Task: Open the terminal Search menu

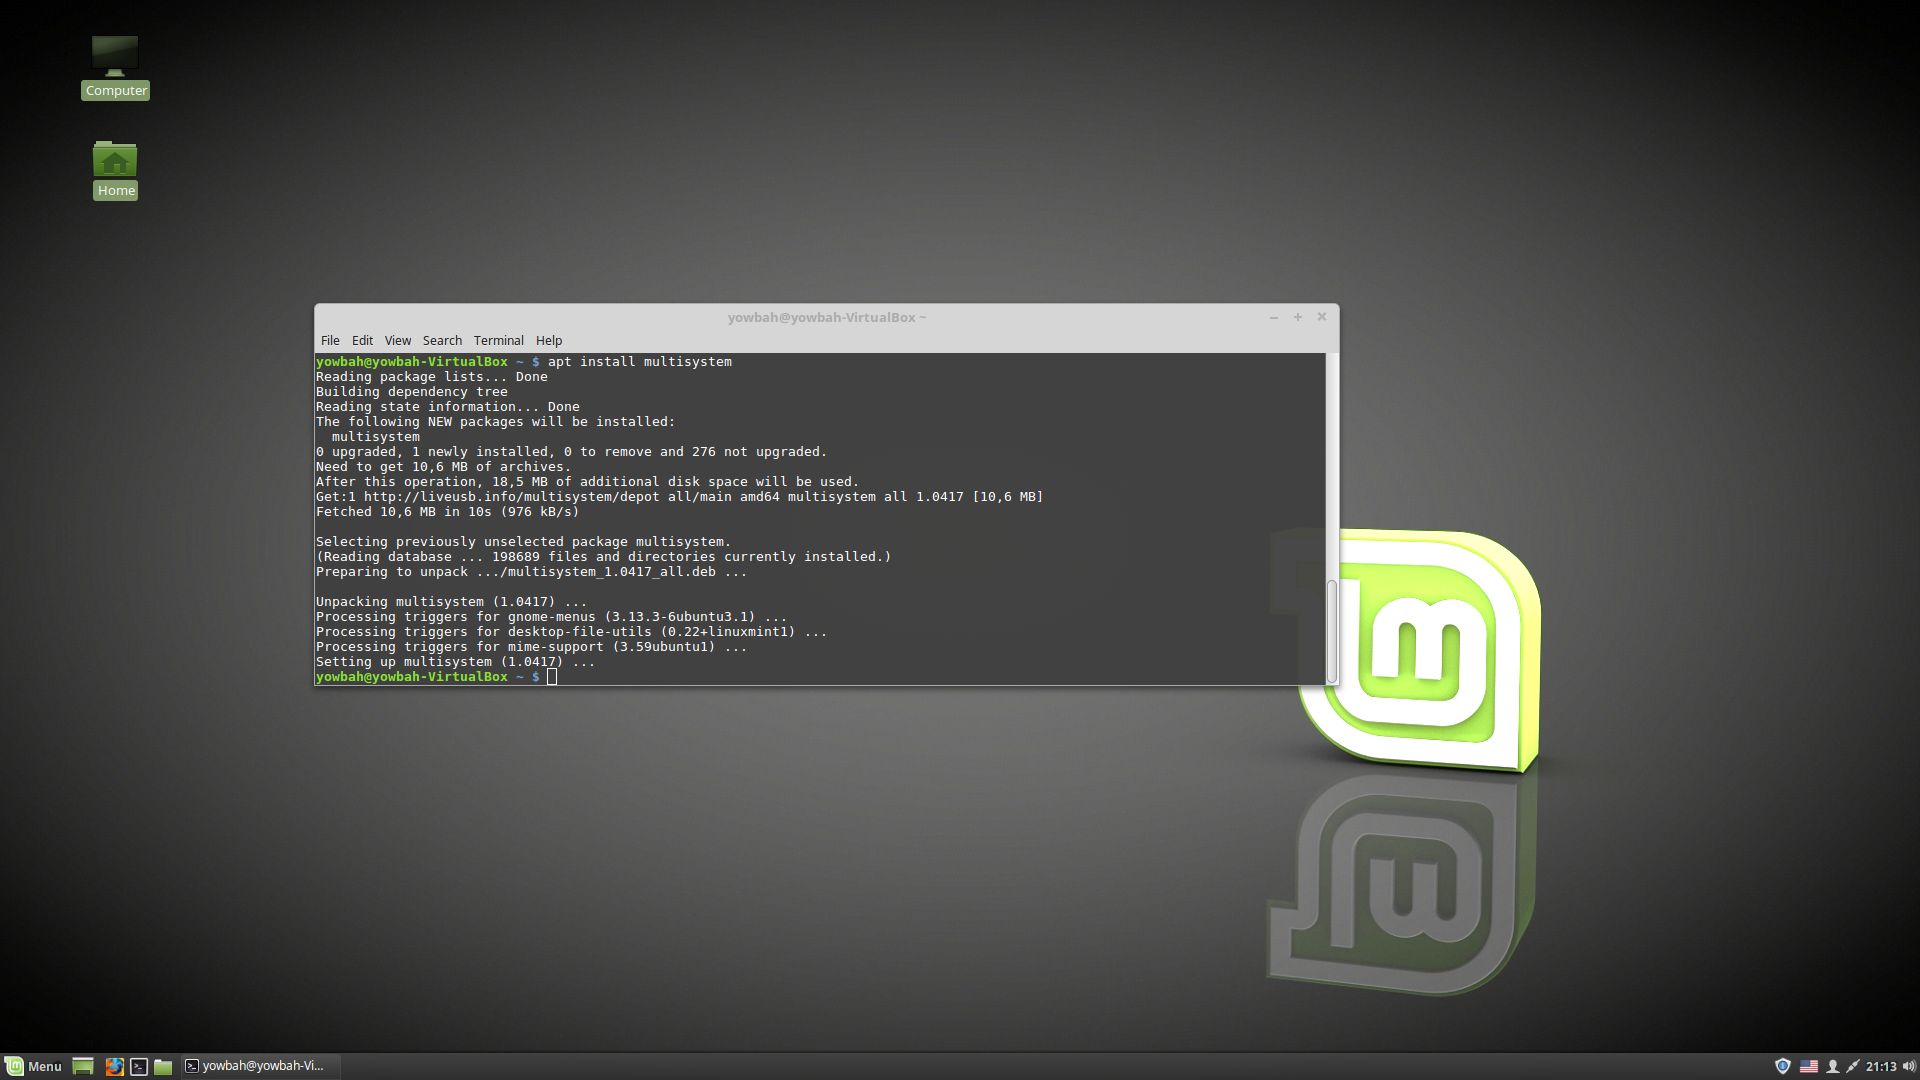Action: [x=442, y=340]
